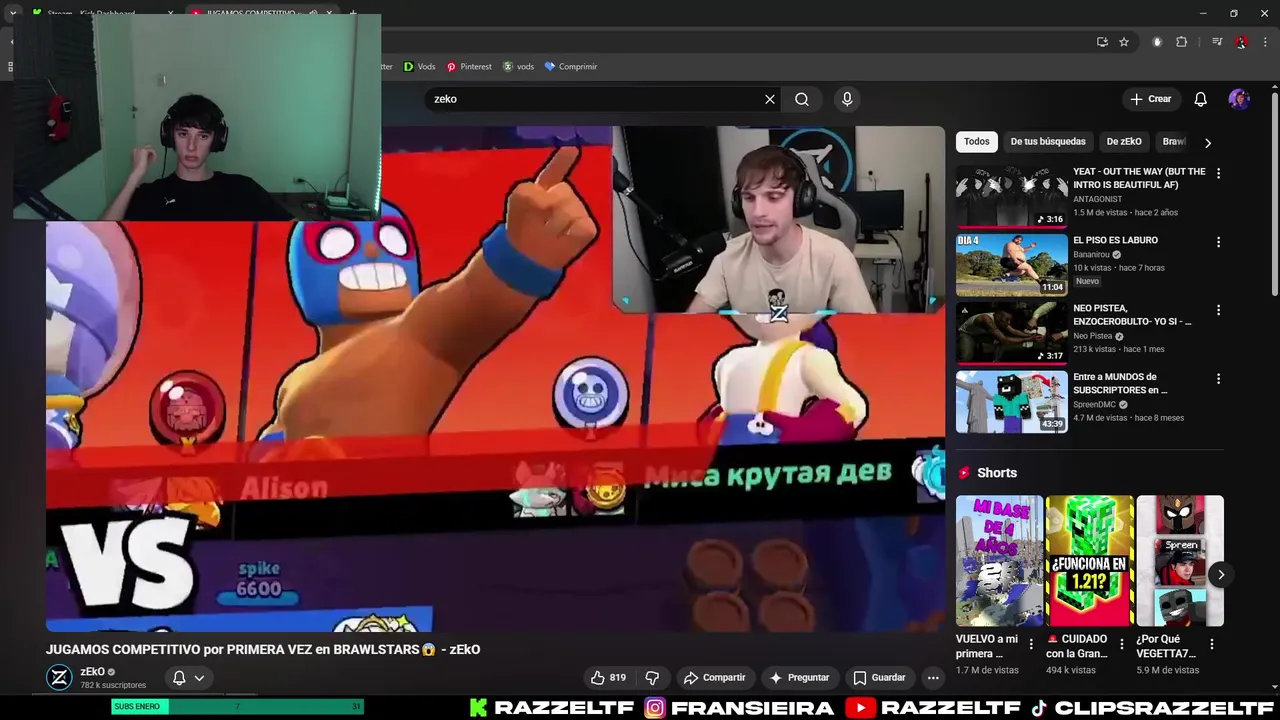Open the Comprimir bookmark

[570, 67]
